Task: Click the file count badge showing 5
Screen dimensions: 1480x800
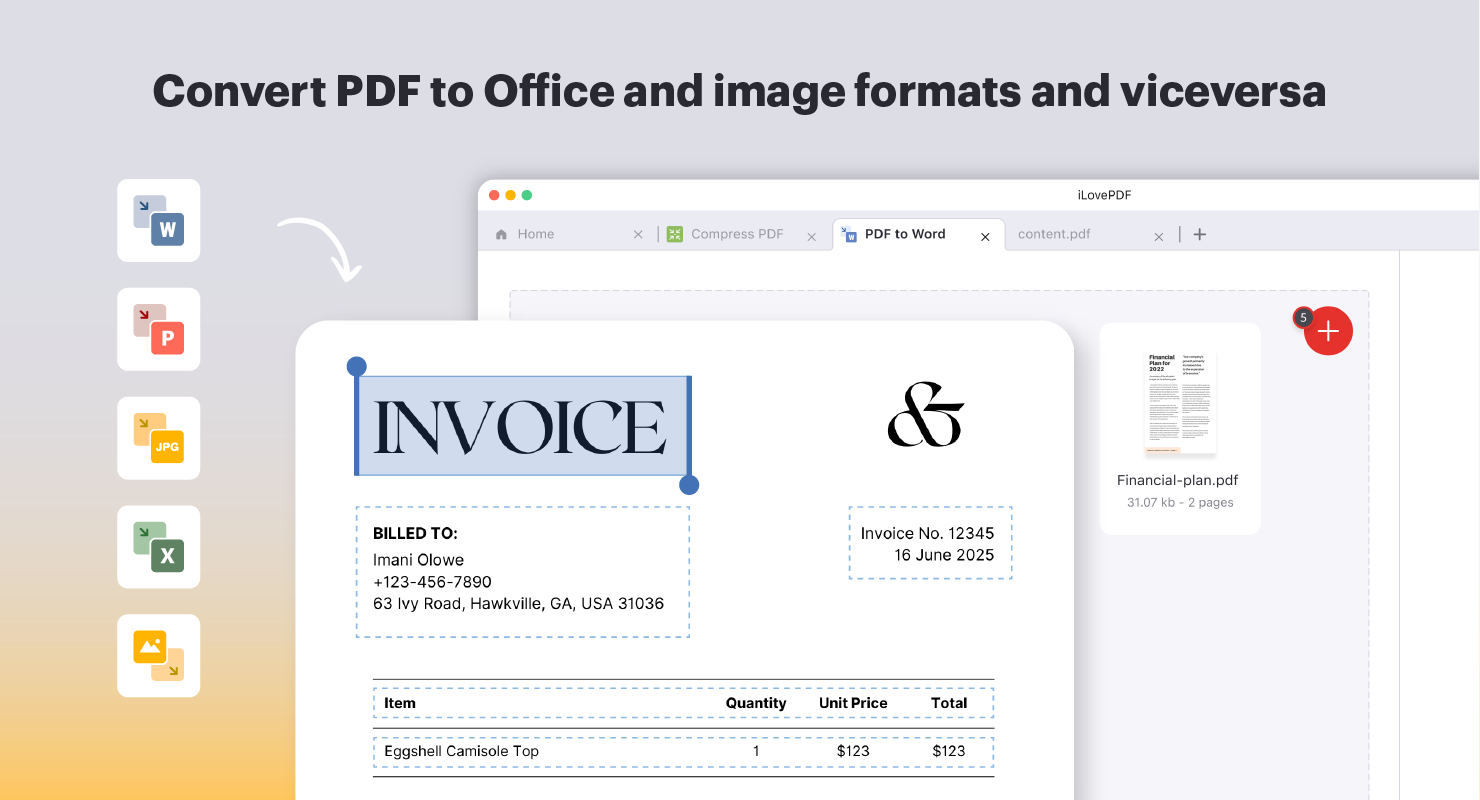Action: [x=1302, y=318]
